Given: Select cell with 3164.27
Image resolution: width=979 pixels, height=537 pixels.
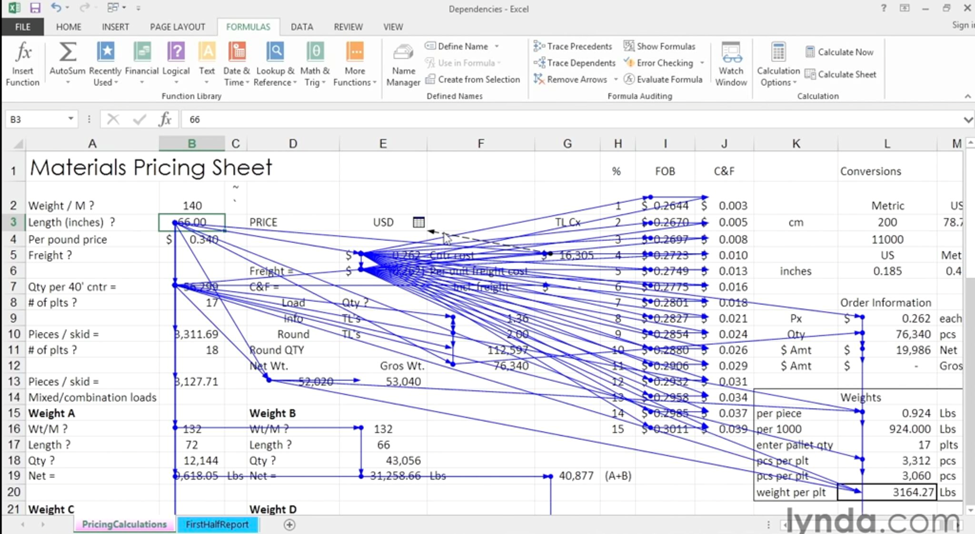Looking at the screenshot, I should tap(887, 492).
